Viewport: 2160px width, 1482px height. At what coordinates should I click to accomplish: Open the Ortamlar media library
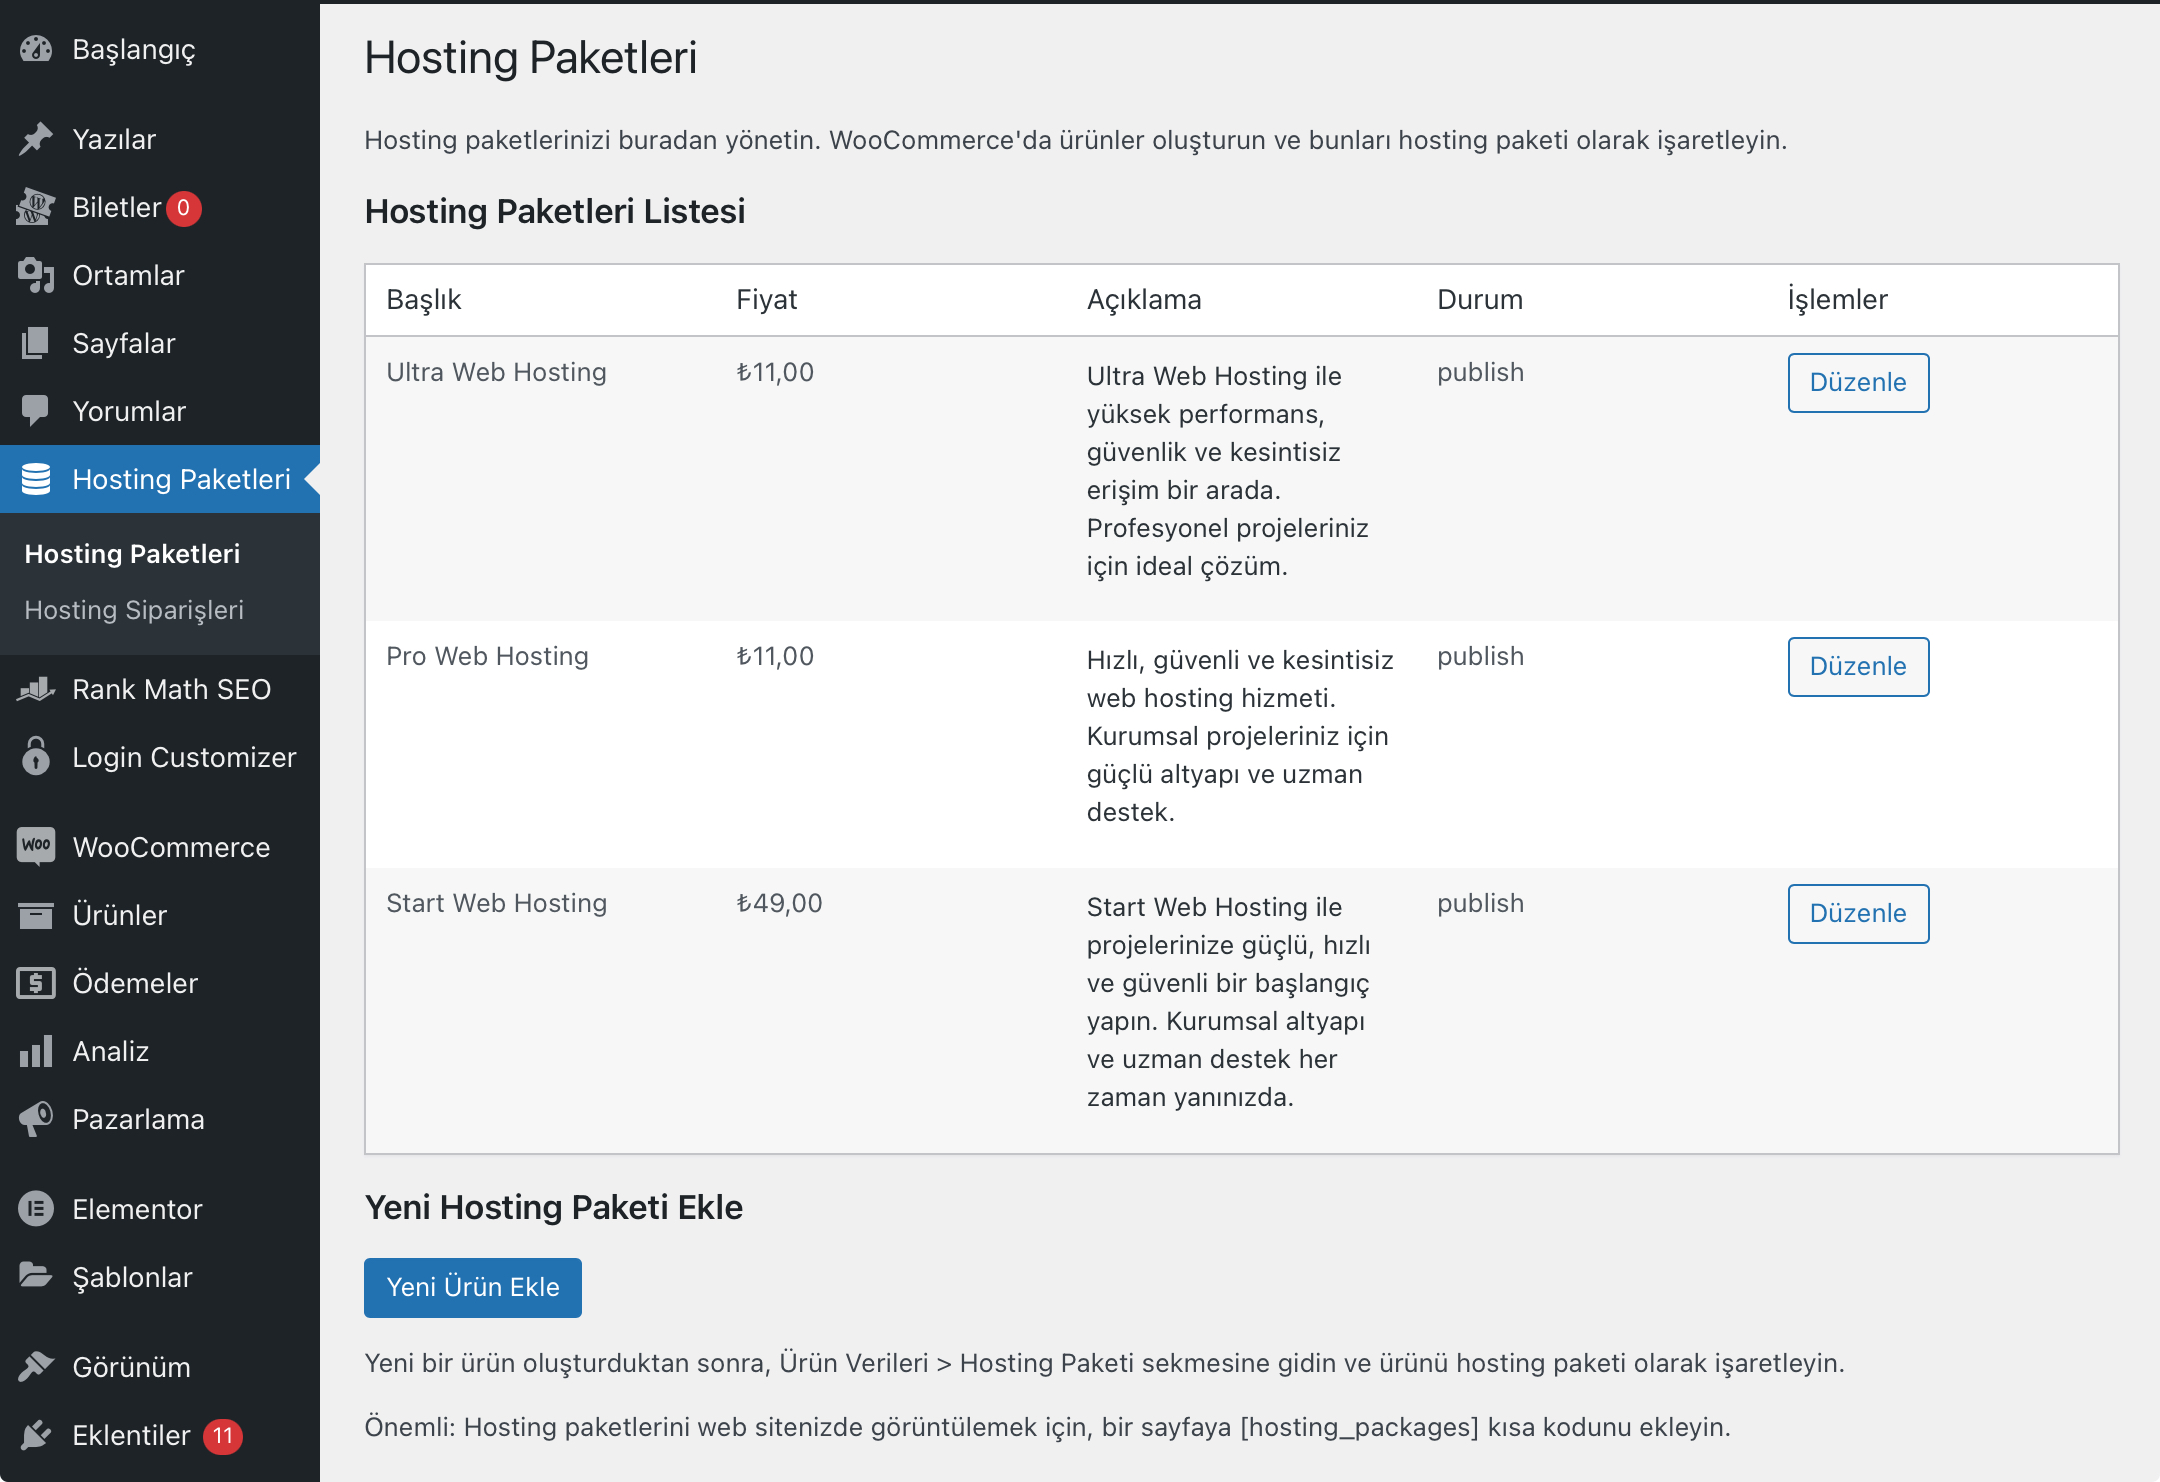pyautogui.click(x=160, y=275)
